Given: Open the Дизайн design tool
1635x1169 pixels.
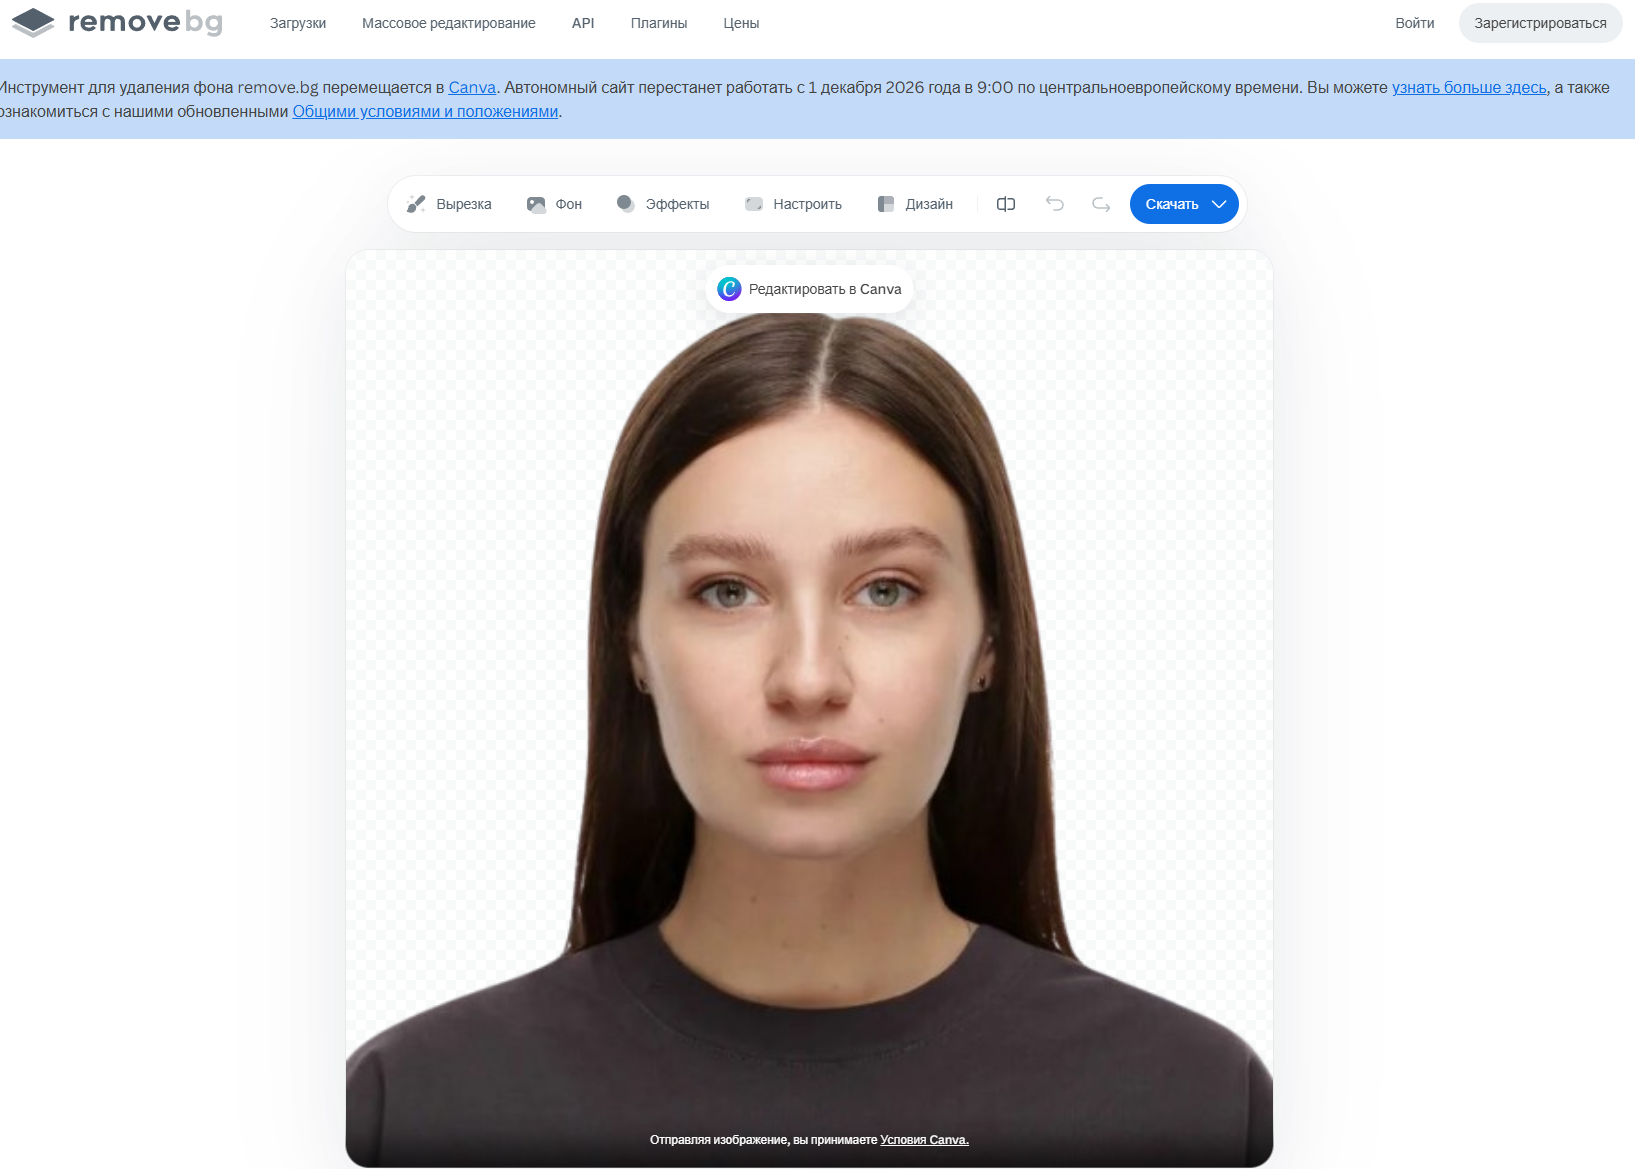Looking at the screenshot, I should point(915,204).
